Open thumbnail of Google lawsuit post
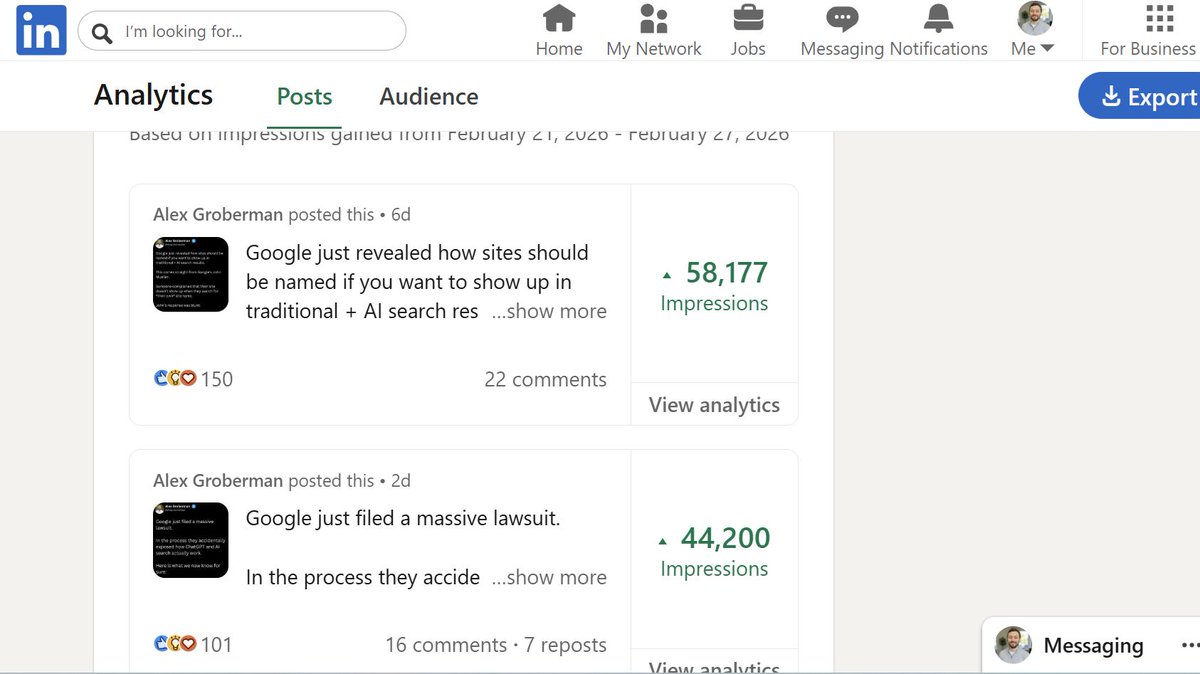 coord(191,541)
